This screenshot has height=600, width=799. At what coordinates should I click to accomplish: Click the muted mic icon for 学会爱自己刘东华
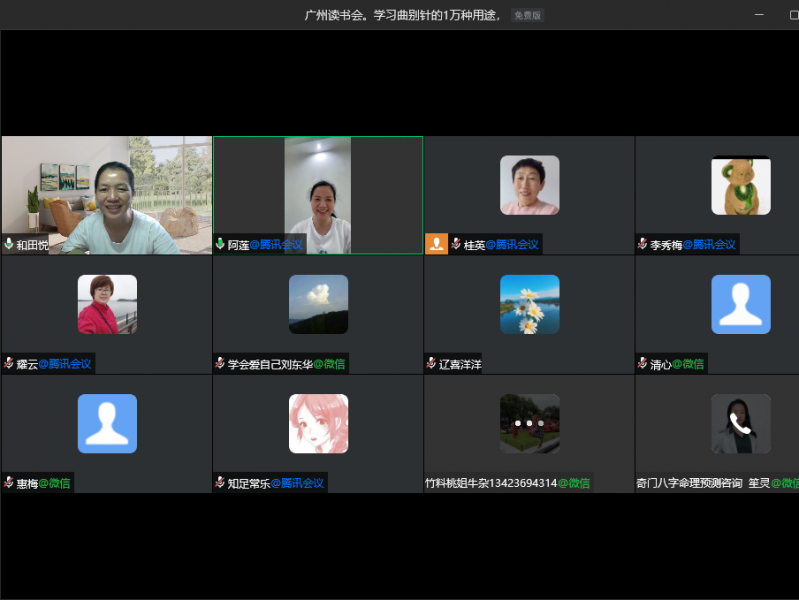pyautogui.click(x=220, y=364)
